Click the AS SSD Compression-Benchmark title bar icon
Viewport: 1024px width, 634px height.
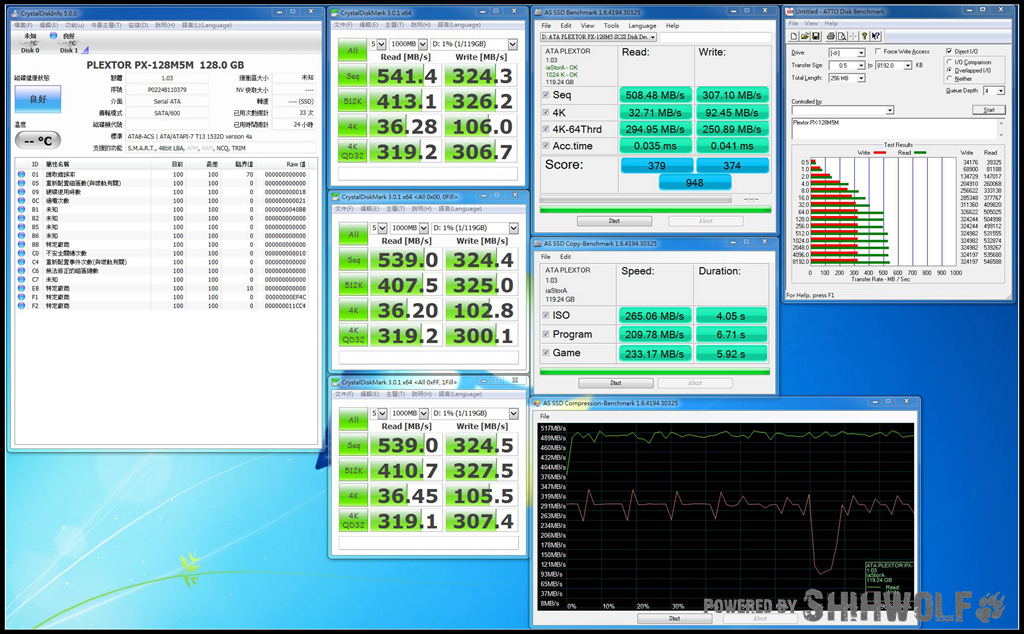point(537,403)
